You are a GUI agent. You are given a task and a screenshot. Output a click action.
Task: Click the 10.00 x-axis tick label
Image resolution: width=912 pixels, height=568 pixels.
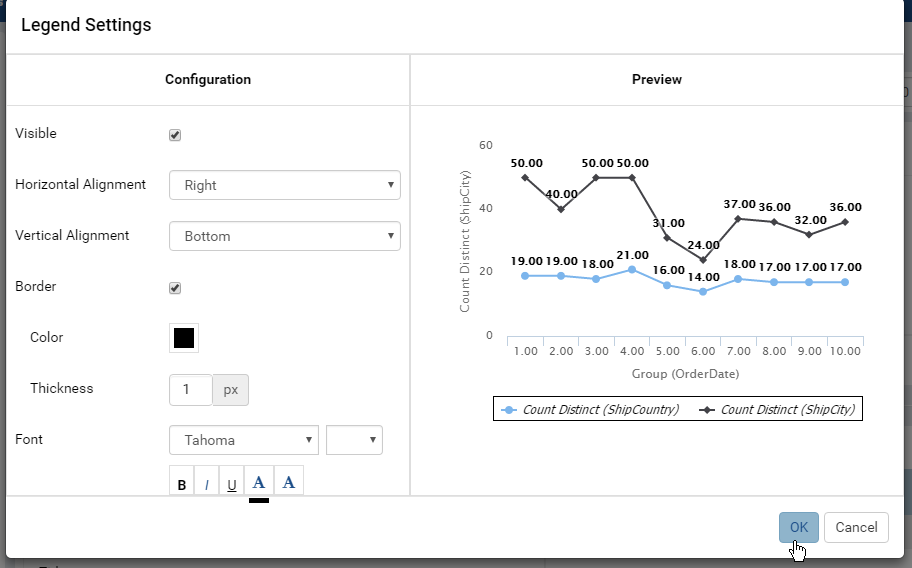pos(845,351)
